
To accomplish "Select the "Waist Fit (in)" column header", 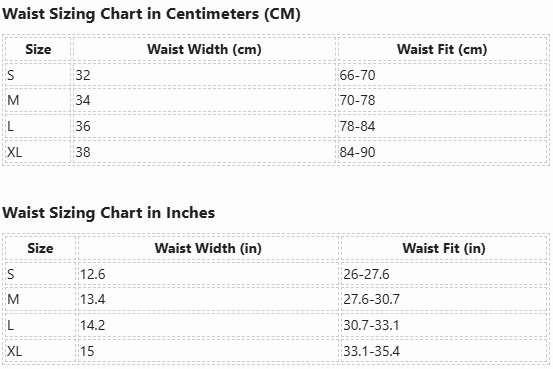I will click(444, 248).
